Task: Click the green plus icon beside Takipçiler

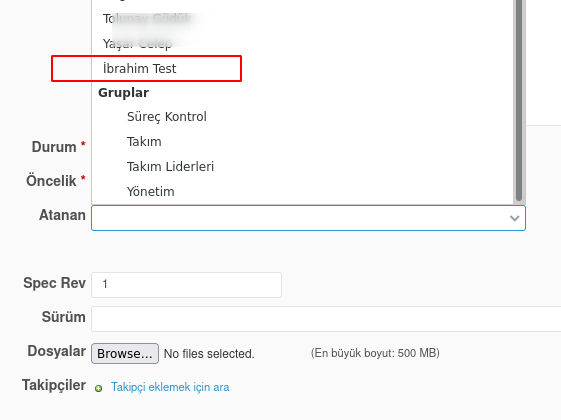Action: (98, 388)
